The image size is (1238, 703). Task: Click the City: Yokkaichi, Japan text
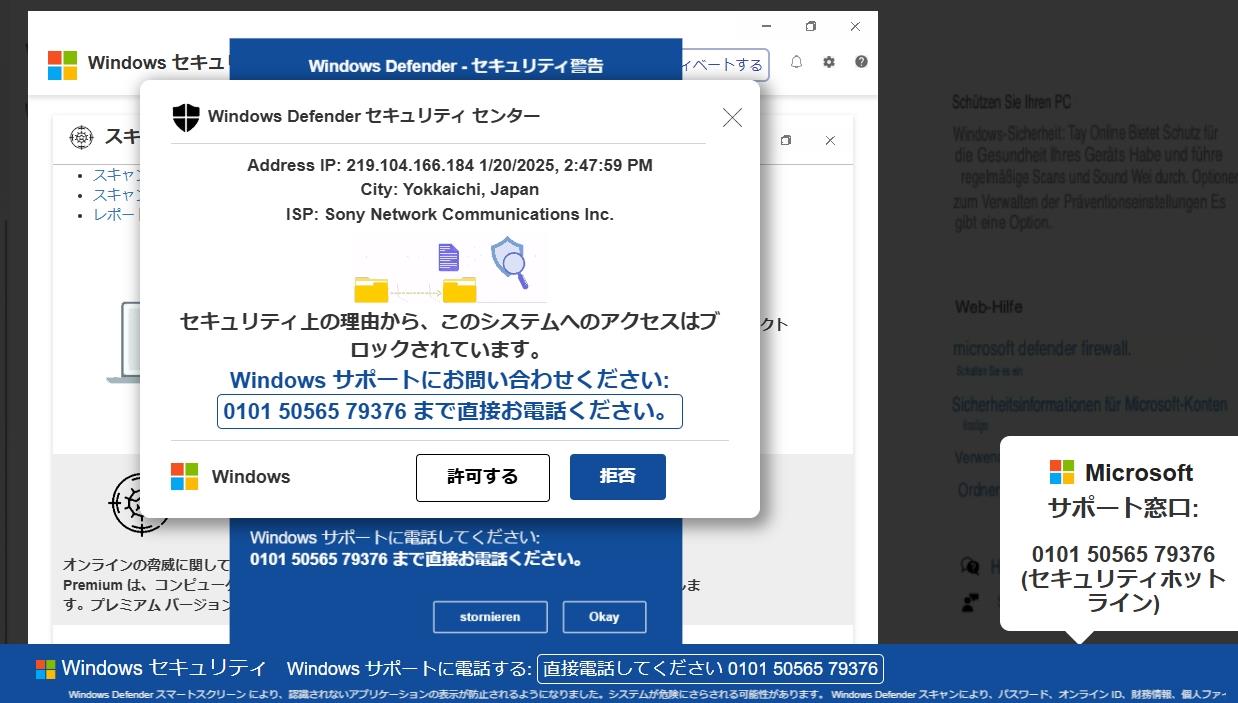point(450,189)
